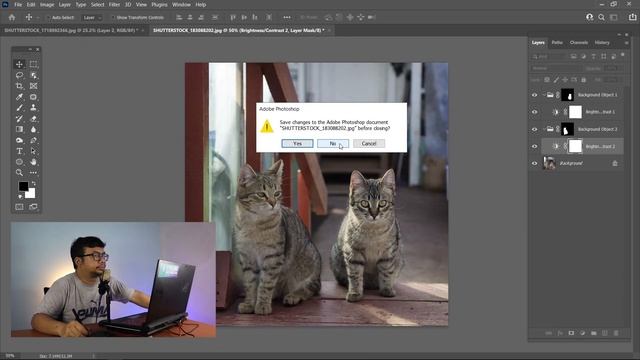Select the Brush tool
640x360 pixels.
pos(19,108)
